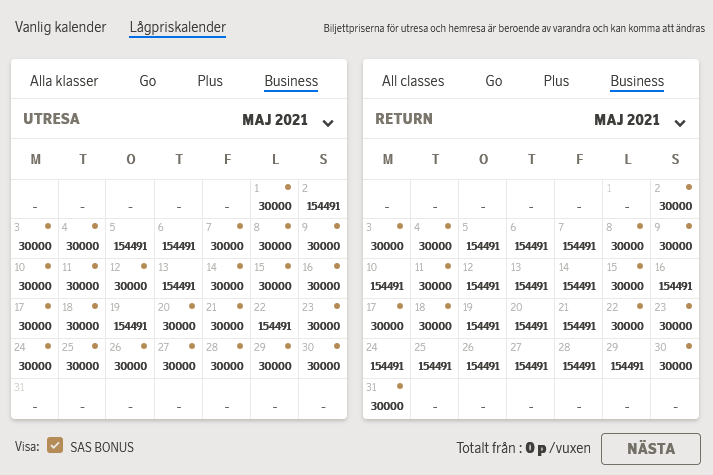Pick May 2 return date at 30000
713x475 pixels.
pos(675,198)
